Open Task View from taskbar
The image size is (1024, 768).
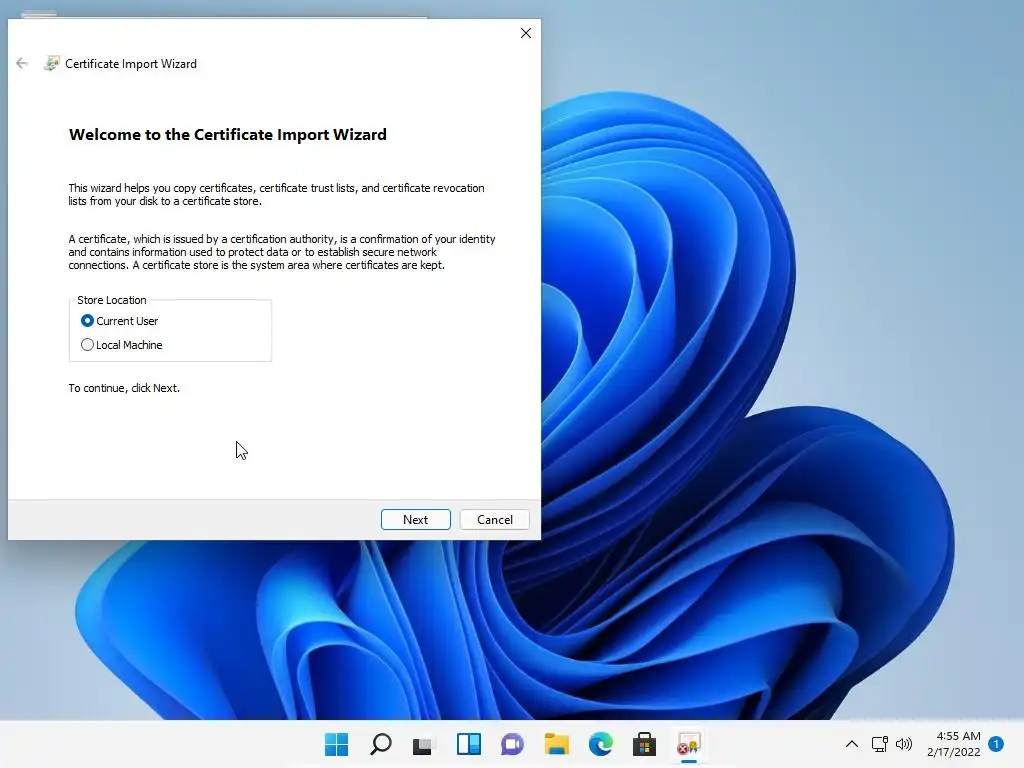click(x=423, y=744)
